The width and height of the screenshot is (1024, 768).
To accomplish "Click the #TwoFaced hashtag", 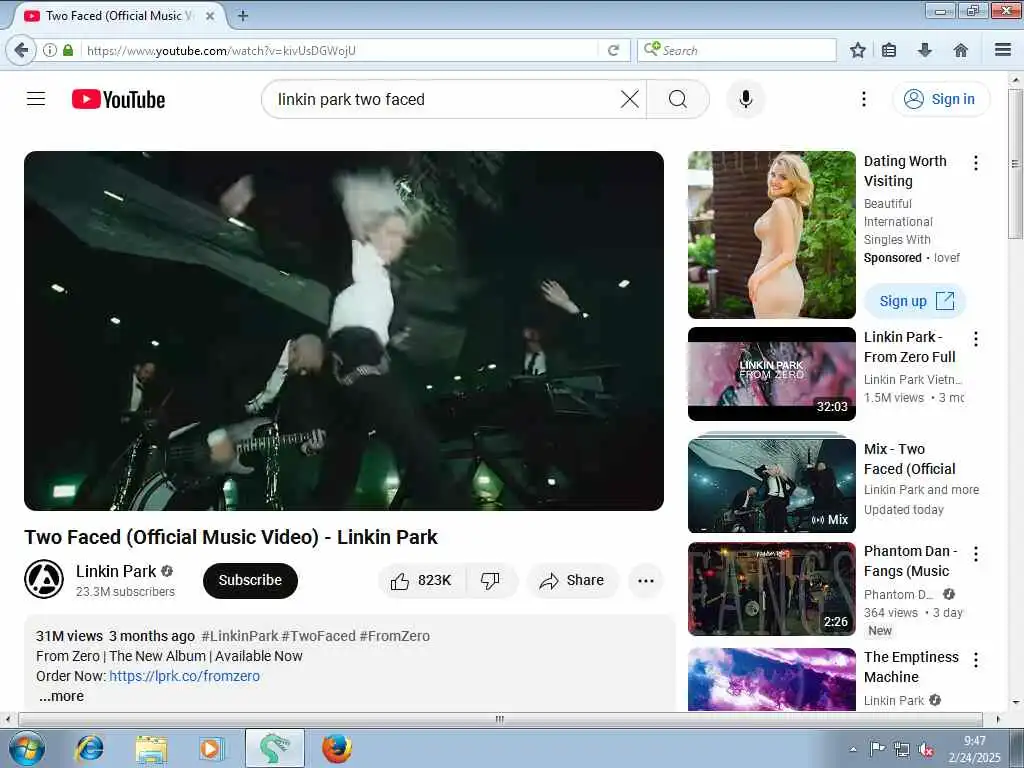I will 318,636.
